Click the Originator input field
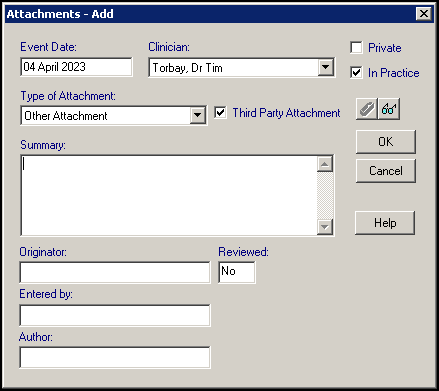 coord(115,272)
